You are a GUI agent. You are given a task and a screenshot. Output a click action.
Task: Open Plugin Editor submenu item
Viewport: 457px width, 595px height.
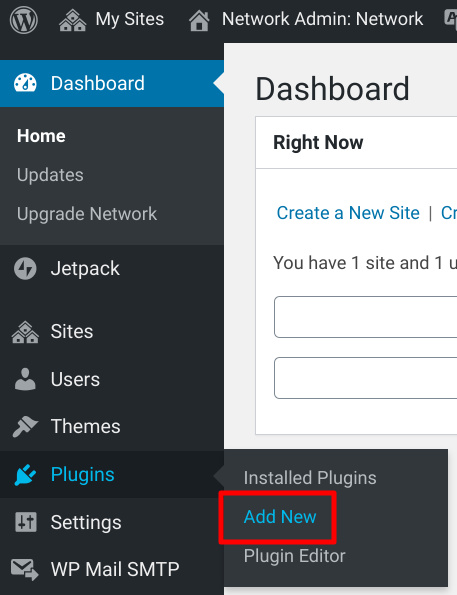[295, 556]
